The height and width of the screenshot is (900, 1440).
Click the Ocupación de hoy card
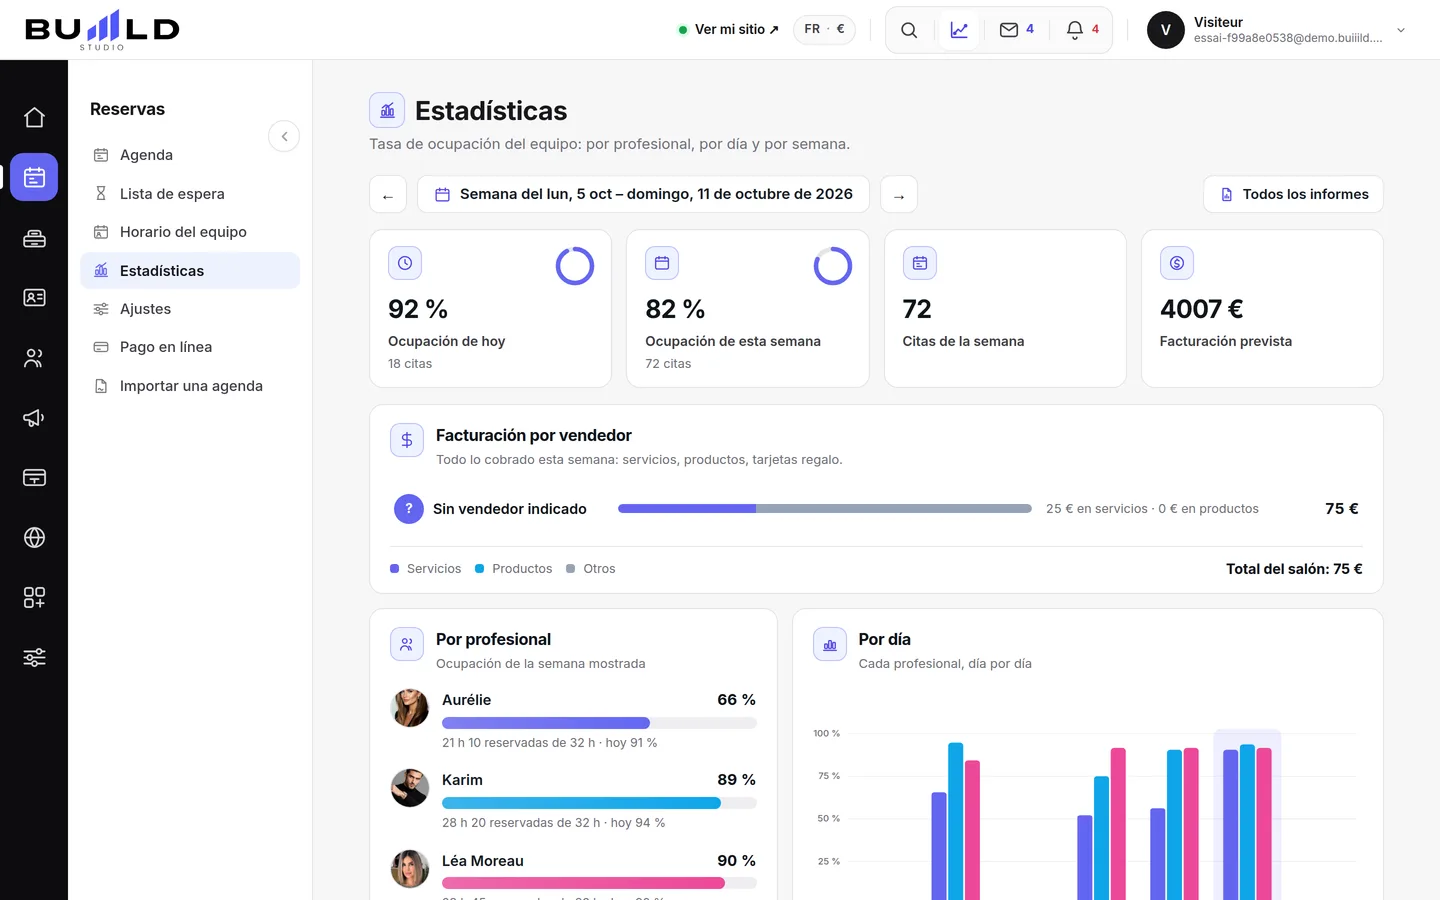pos(491,309)
